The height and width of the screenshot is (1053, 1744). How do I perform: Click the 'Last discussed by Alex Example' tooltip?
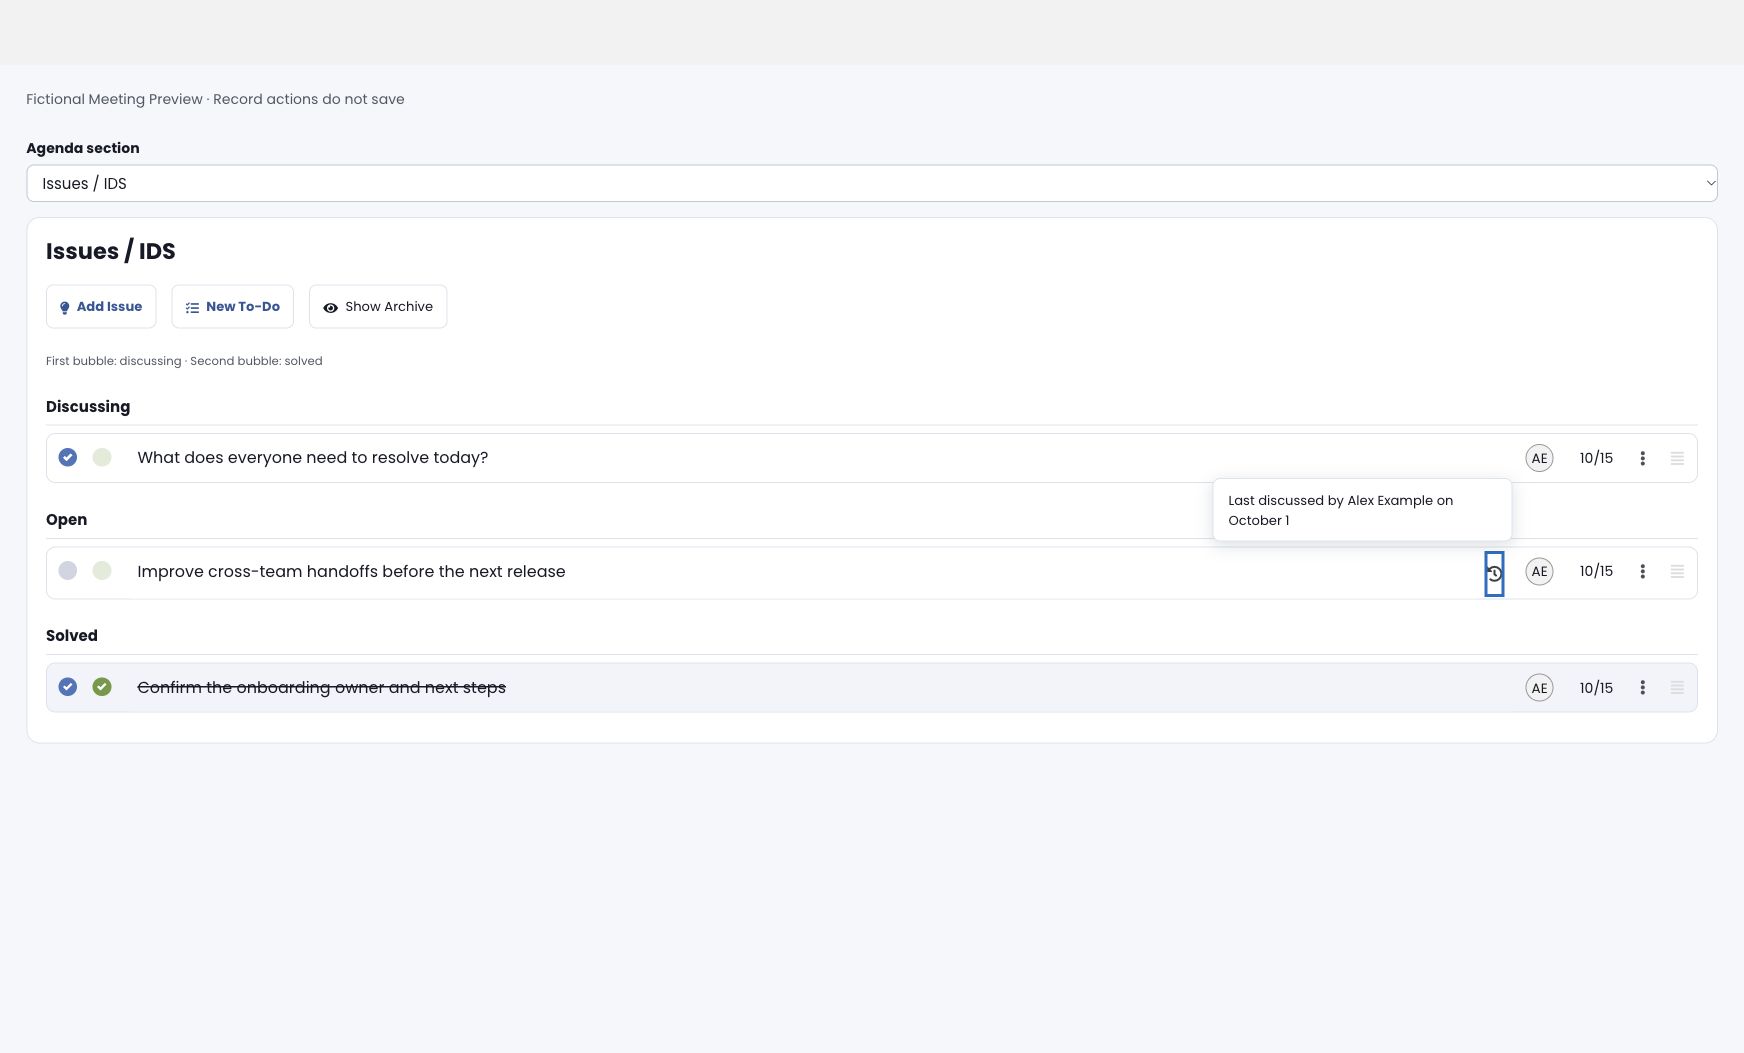(1362, 510)
